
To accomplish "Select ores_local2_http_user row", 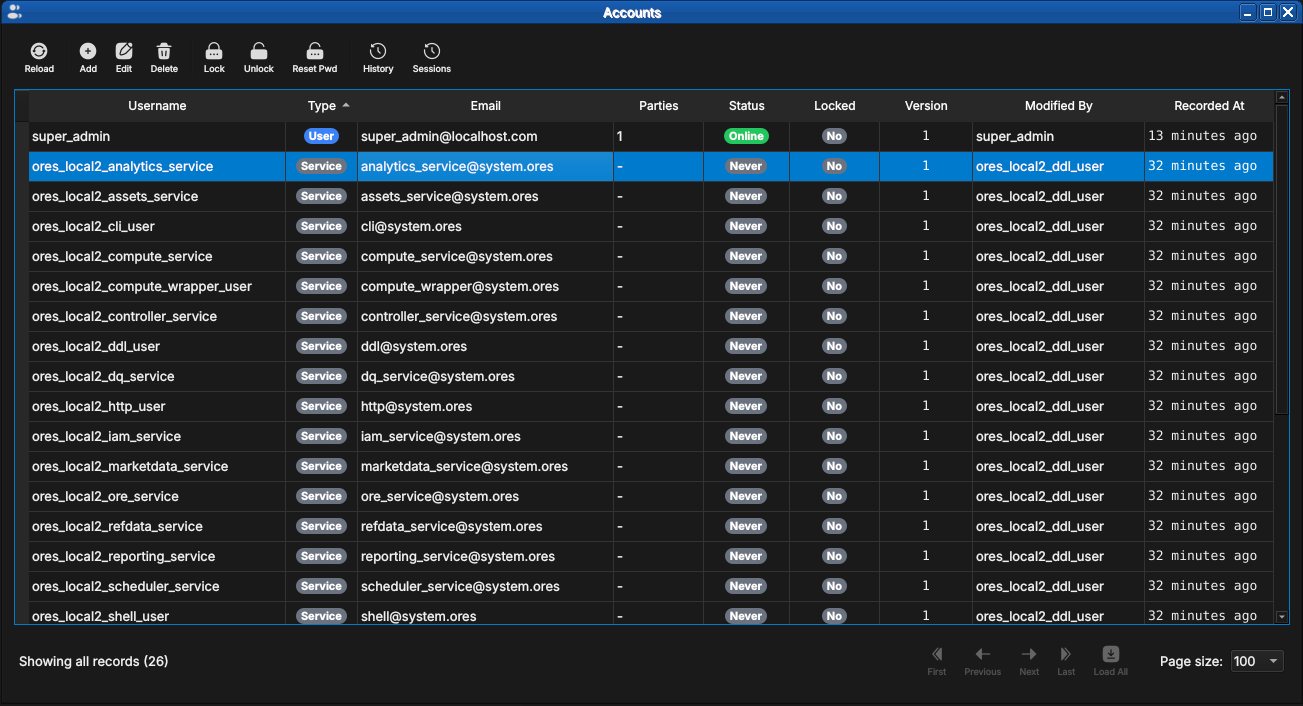I will tap(651, 406).
